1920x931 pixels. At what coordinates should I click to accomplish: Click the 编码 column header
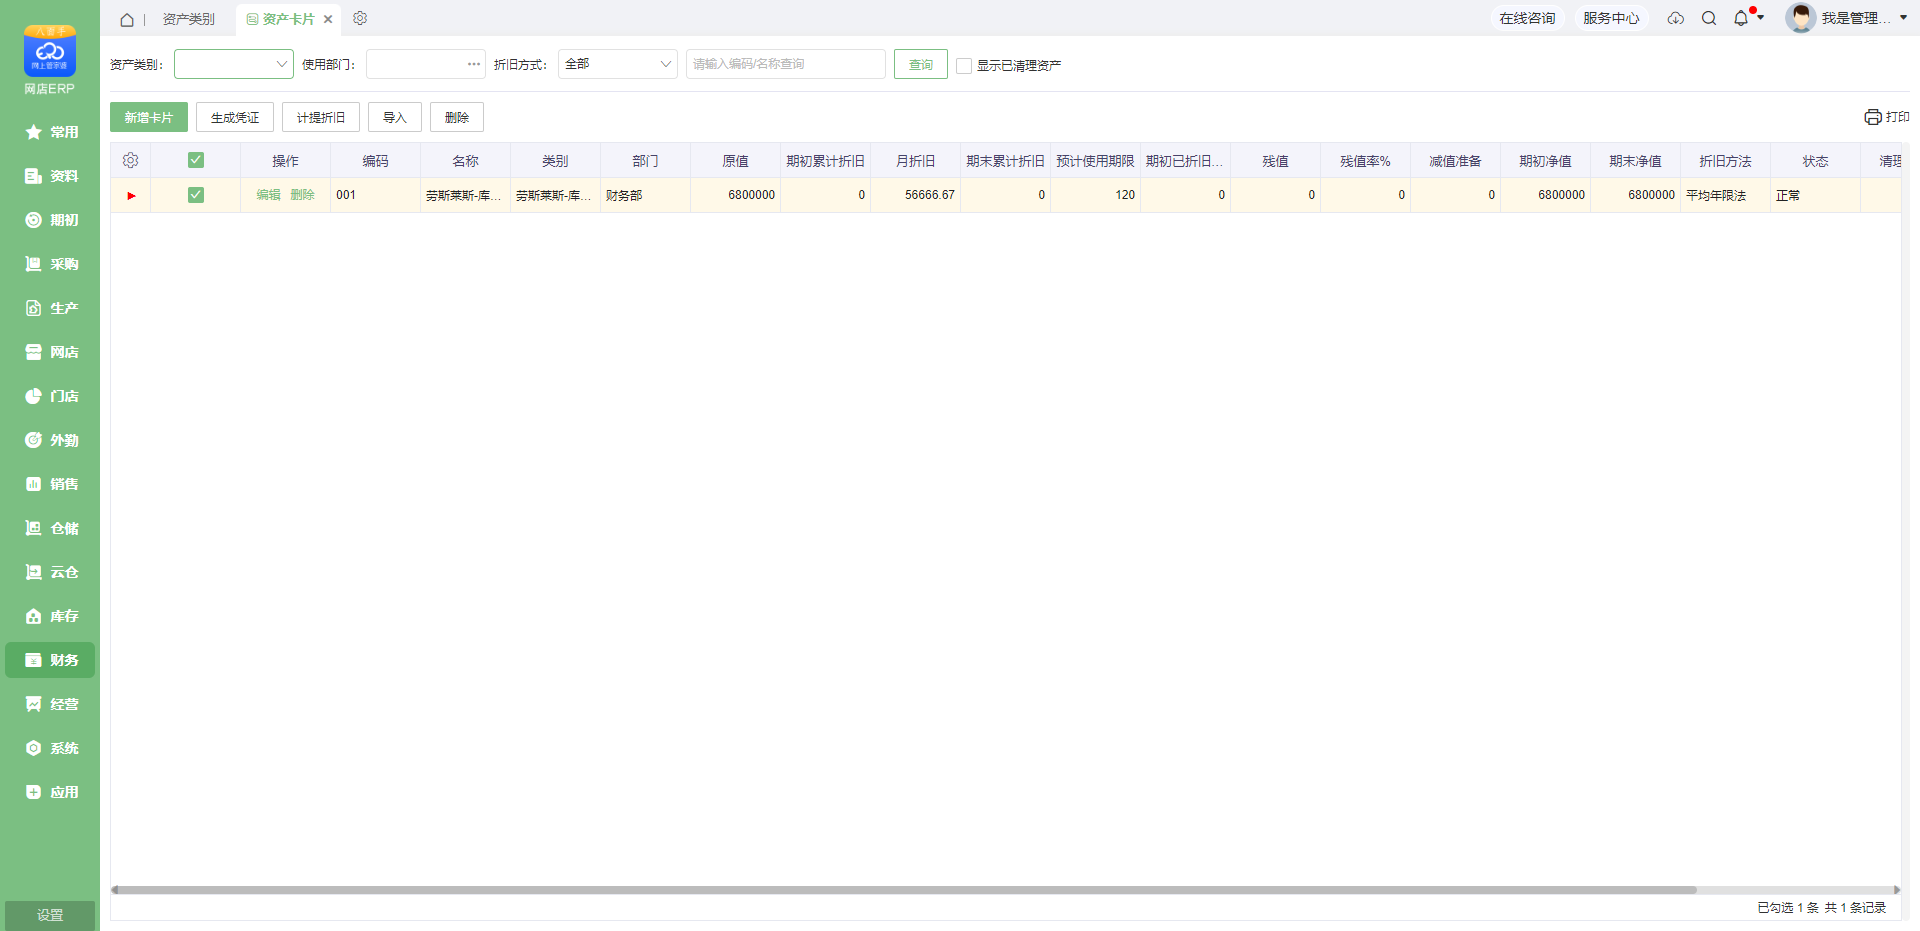tap(375, 161)
